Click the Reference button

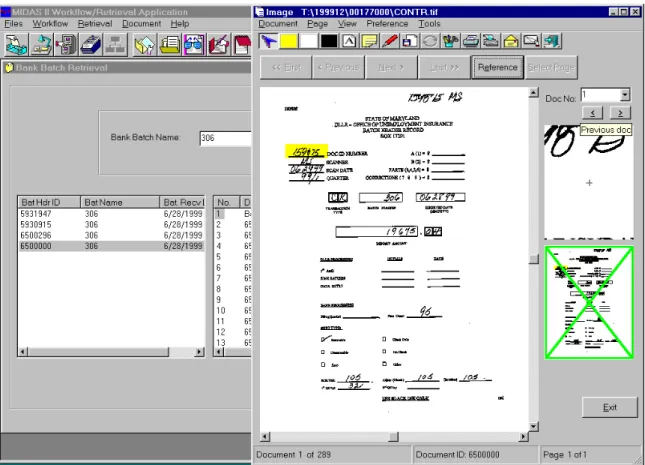[497, 67]
